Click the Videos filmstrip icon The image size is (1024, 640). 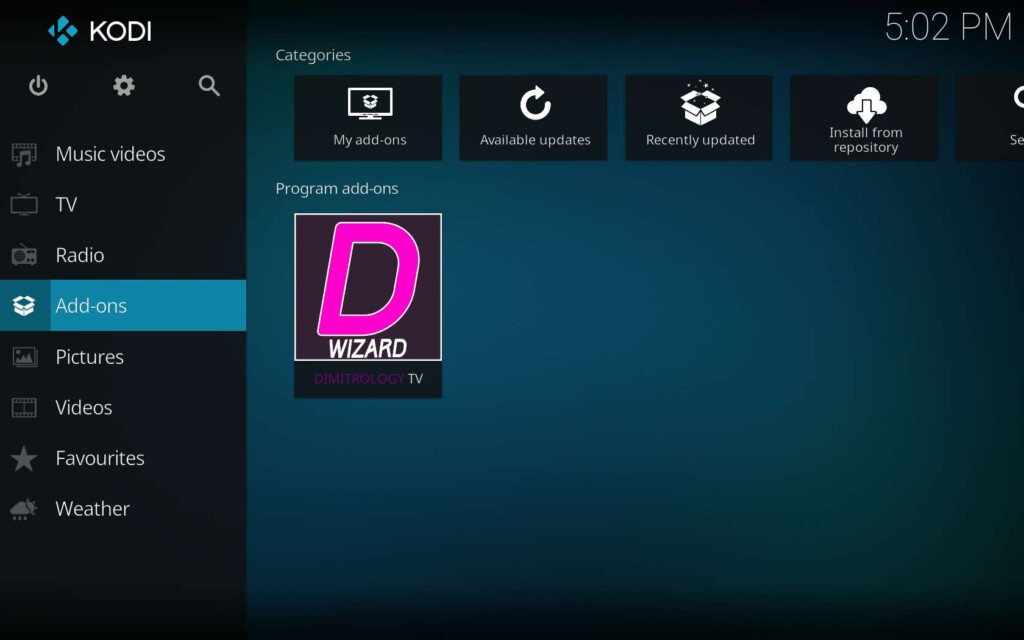[x=24, y=408]
